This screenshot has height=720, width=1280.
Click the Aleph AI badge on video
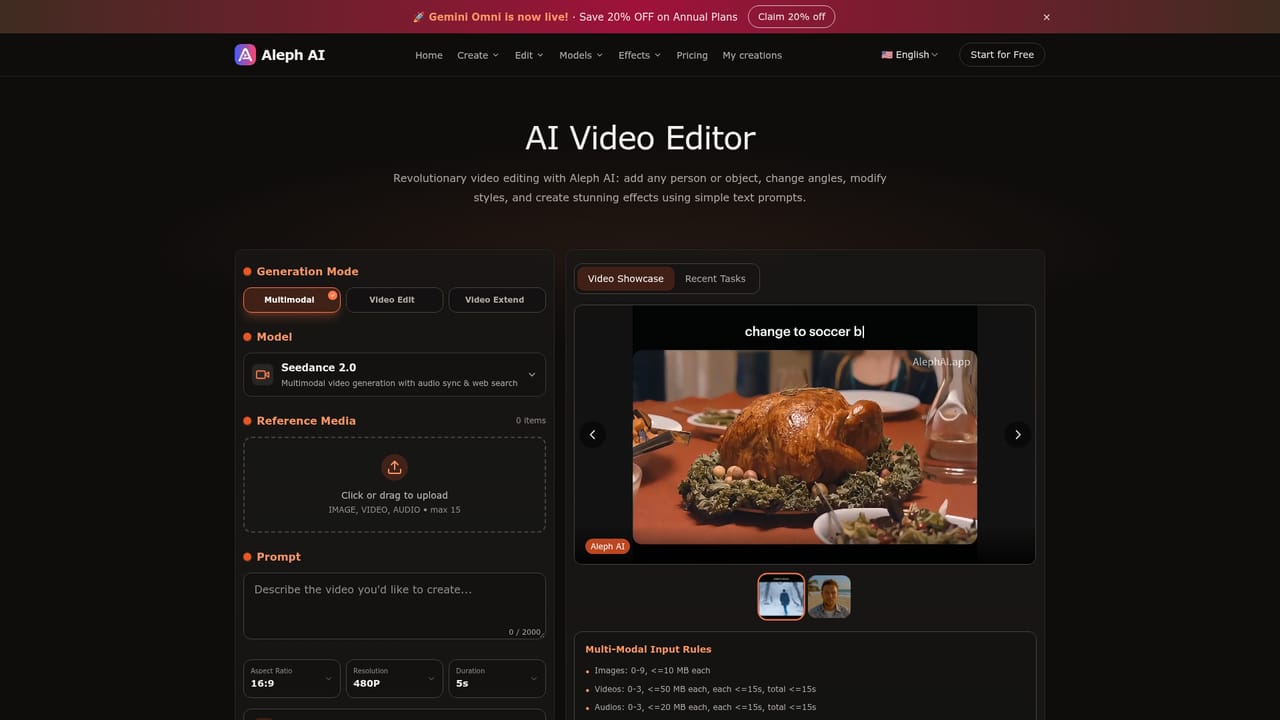[607, 547]
